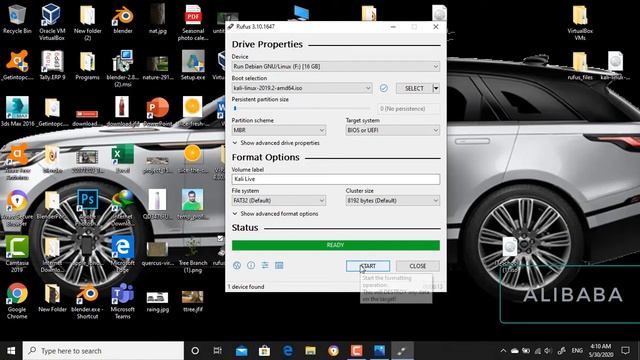The image size is (640, 360).
Task: Select the Google Chrome desktop shortcut
Action: pyautogui.click(x=17, y=301)
